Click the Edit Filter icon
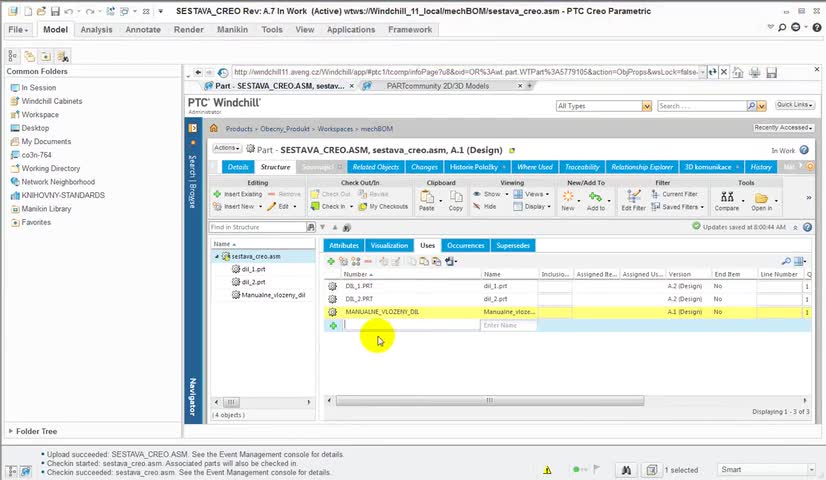This screenshot has height=480, width=826. pos(633,200)
